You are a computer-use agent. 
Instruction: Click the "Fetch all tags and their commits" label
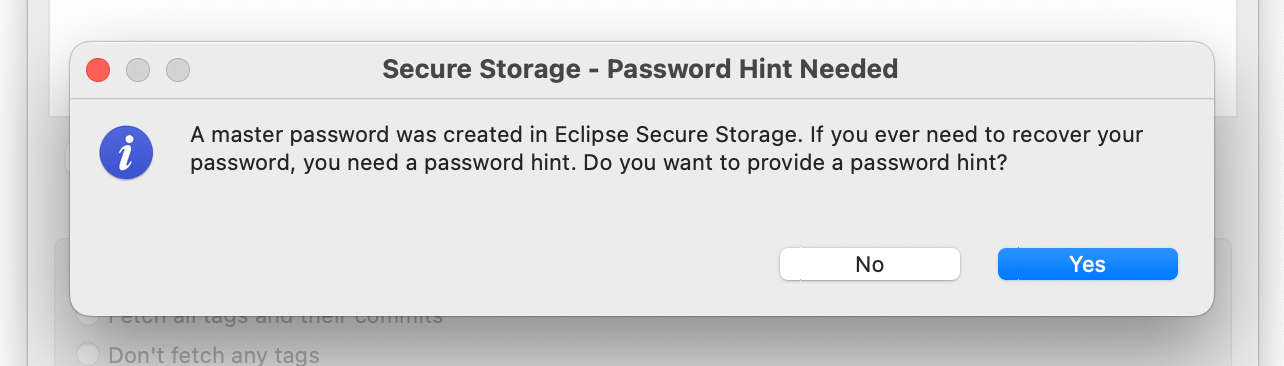tap(275, 319)
